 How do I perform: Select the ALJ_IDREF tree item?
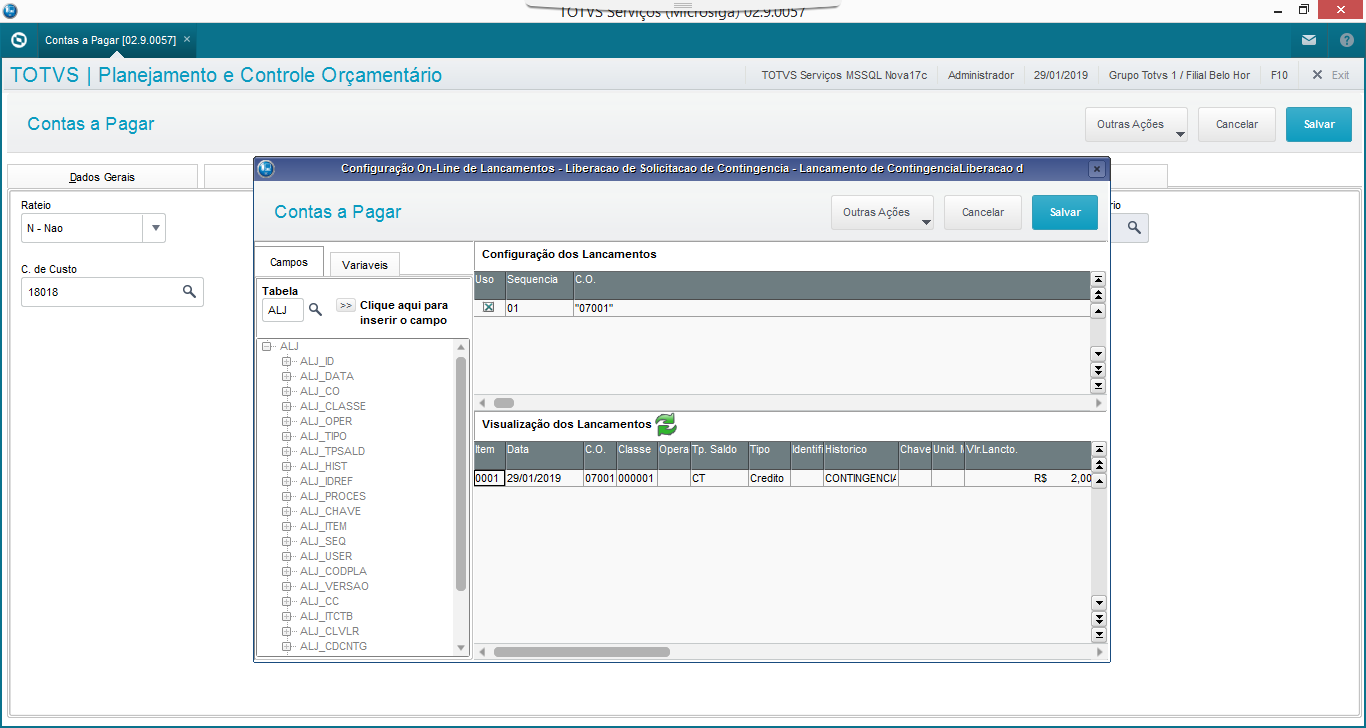[326, 481]
